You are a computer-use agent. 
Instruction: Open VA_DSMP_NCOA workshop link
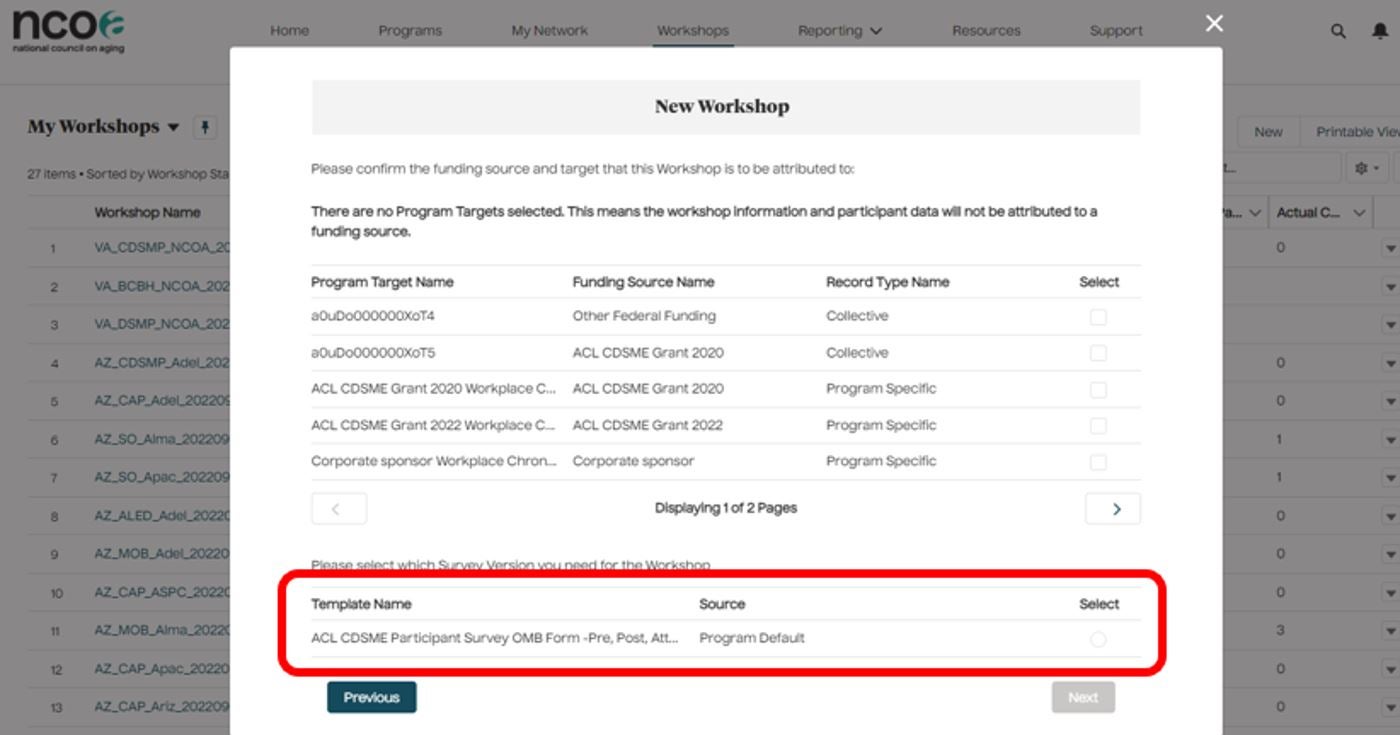(x=162, y=325)
